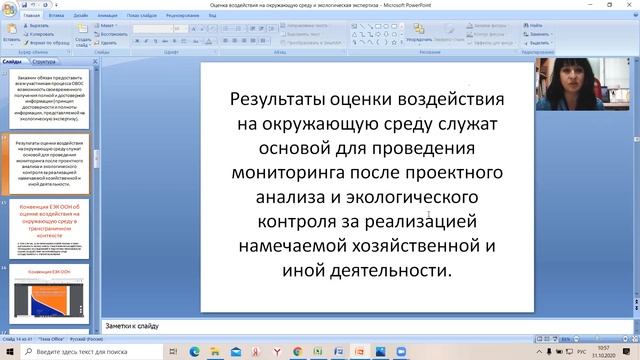Open the Arrange (Упорядочить) button
Viewport: 640px width, 360px height.
[x=419, y=33]
